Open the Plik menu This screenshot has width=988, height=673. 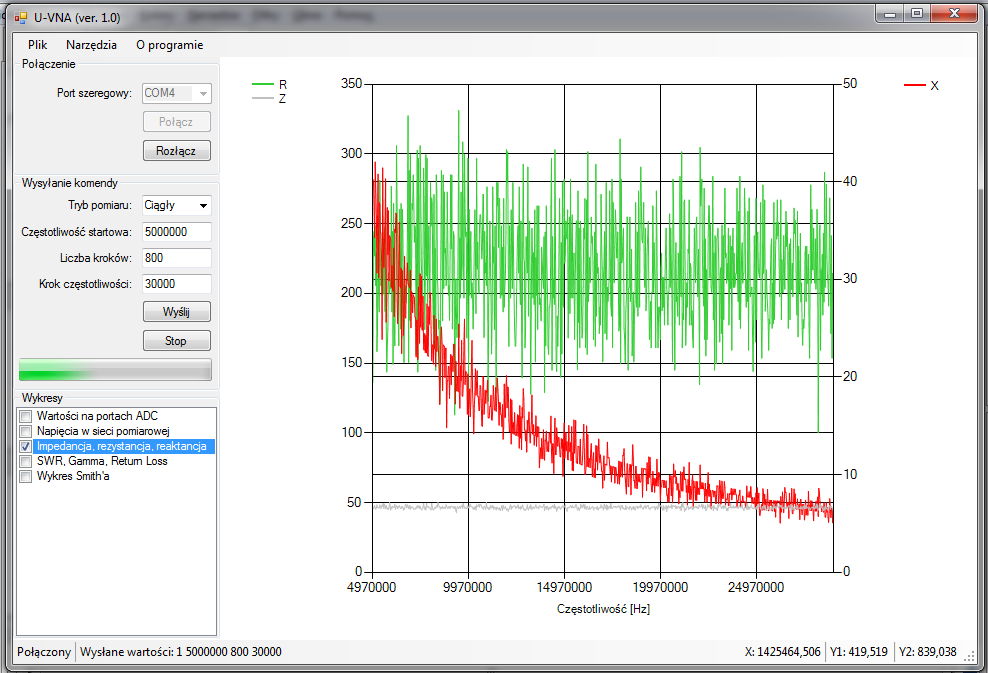click(x=38, y=45)
